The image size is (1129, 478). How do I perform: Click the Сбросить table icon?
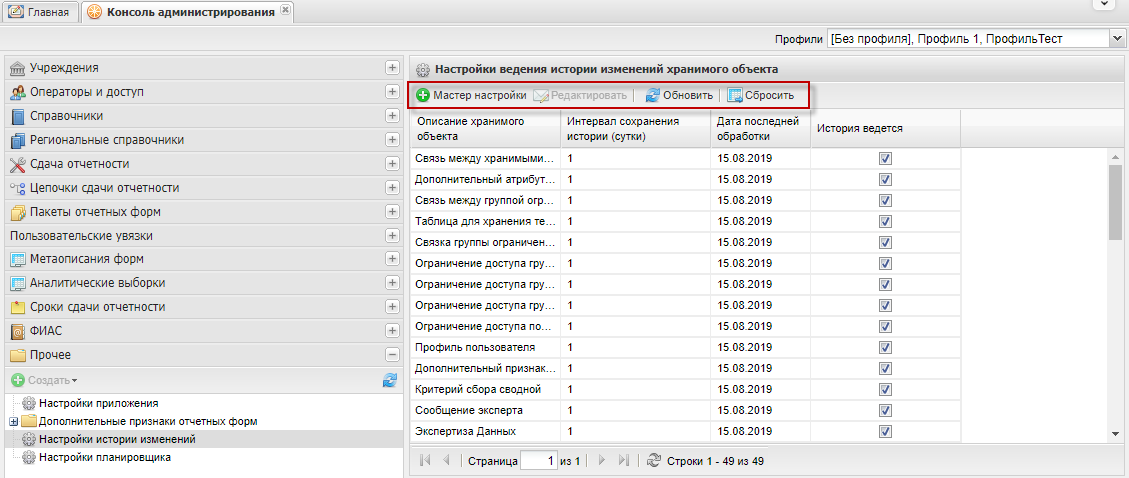(734, 95)
